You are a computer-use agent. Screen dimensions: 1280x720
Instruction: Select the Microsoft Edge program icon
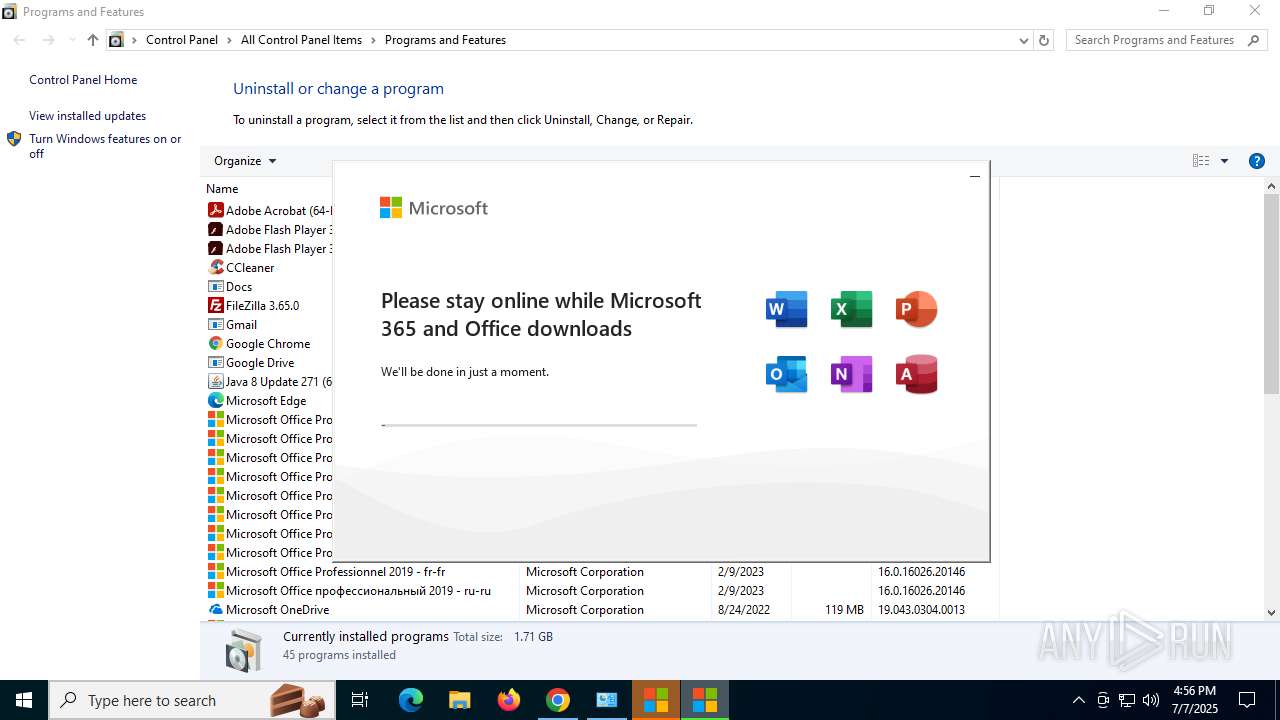click(x=215, y=400)
